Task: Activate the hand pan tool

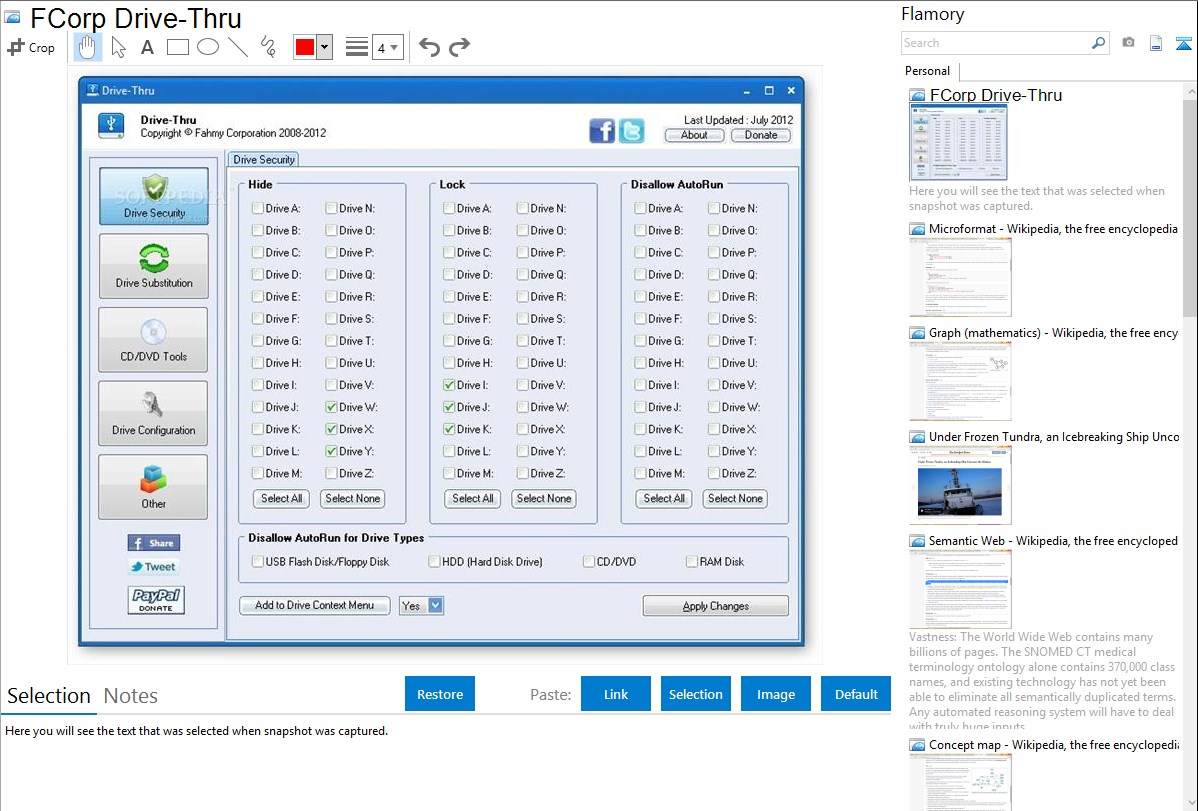Action: 87,47
